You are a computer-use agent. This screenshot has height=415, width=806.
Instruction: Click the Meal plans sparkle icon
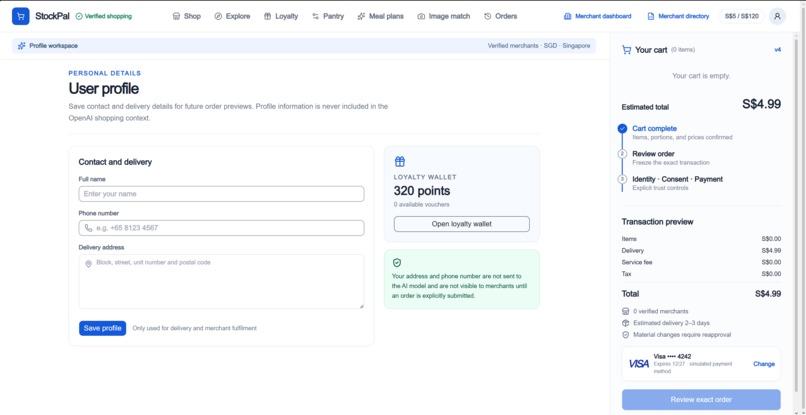361,16
